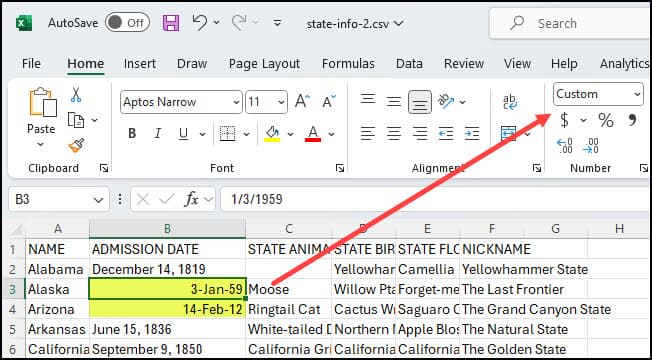Apply Percent style
Screen dimensions: 652x360
[x=605, y=121]
